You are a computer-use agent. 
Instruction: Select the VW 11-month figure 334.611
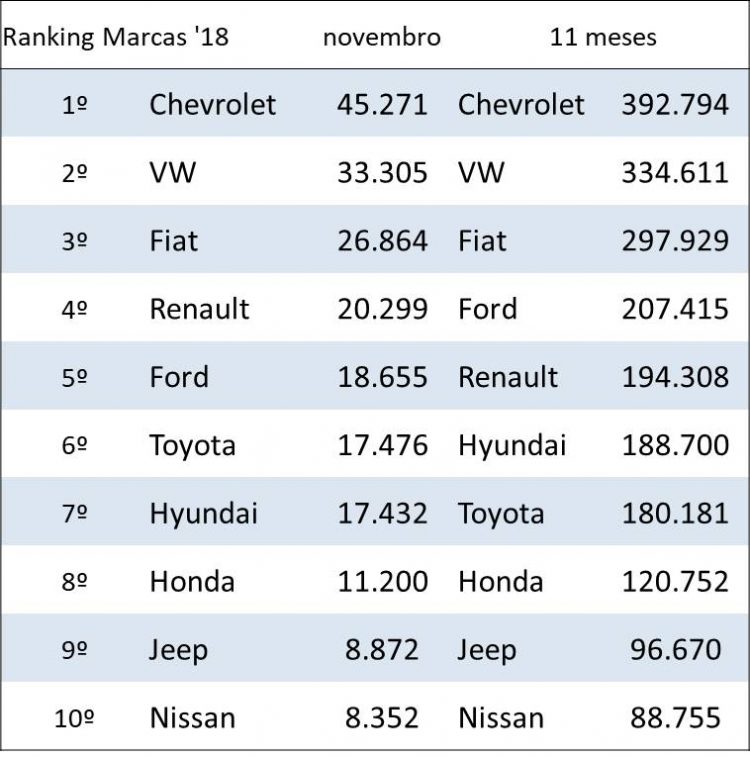(675, 172)
